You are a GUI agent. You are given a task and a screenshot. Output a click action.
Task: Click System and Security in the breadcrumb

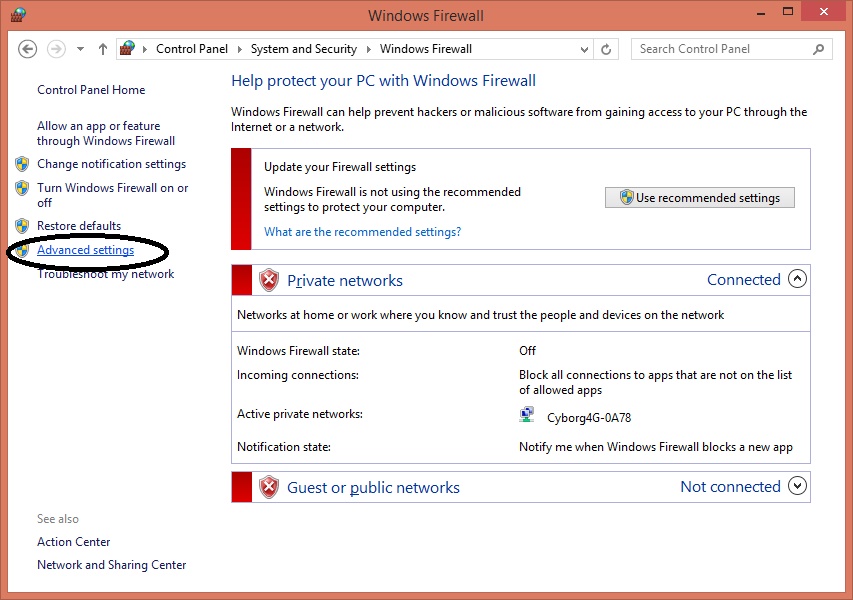pyautogui.click(x=304, y=49)
